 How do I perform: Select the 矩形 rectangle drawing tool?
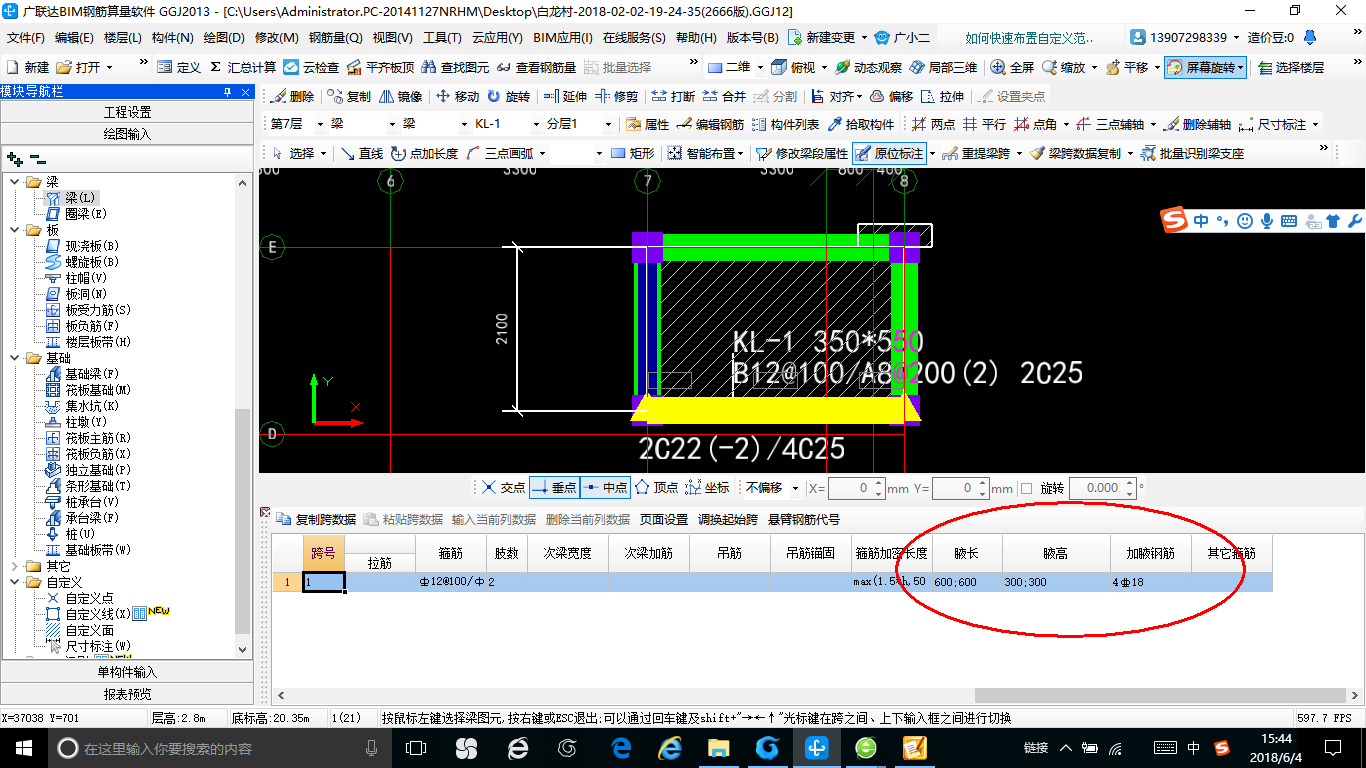pyautogui.click(x=632, y=154)
